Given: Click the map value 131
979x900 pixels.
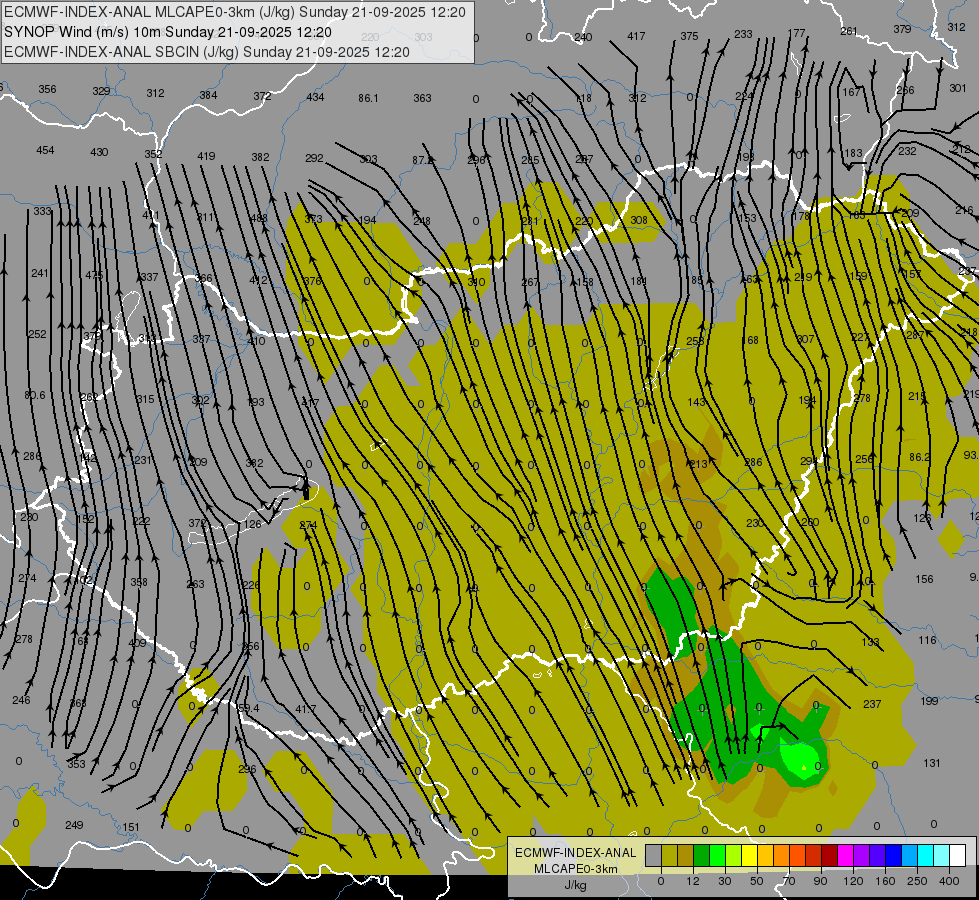Looking at the screenshot, I should 932,763.
